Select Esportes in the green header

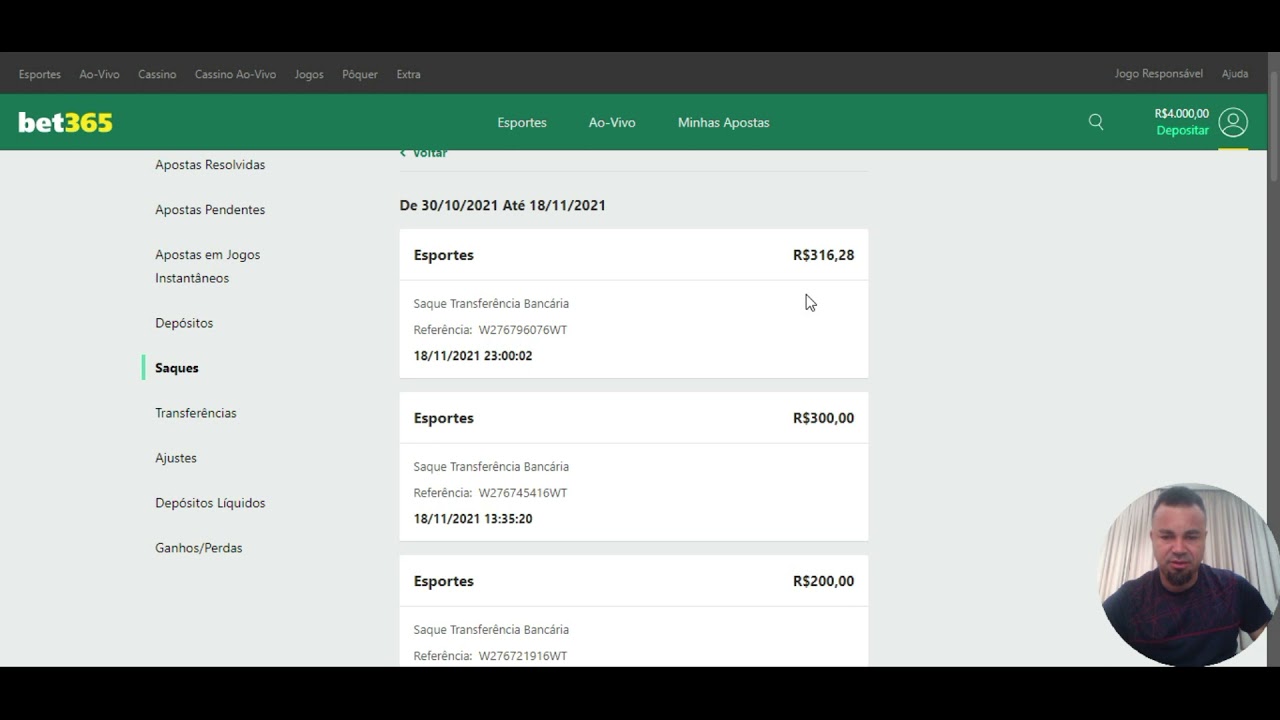[522, 122]
